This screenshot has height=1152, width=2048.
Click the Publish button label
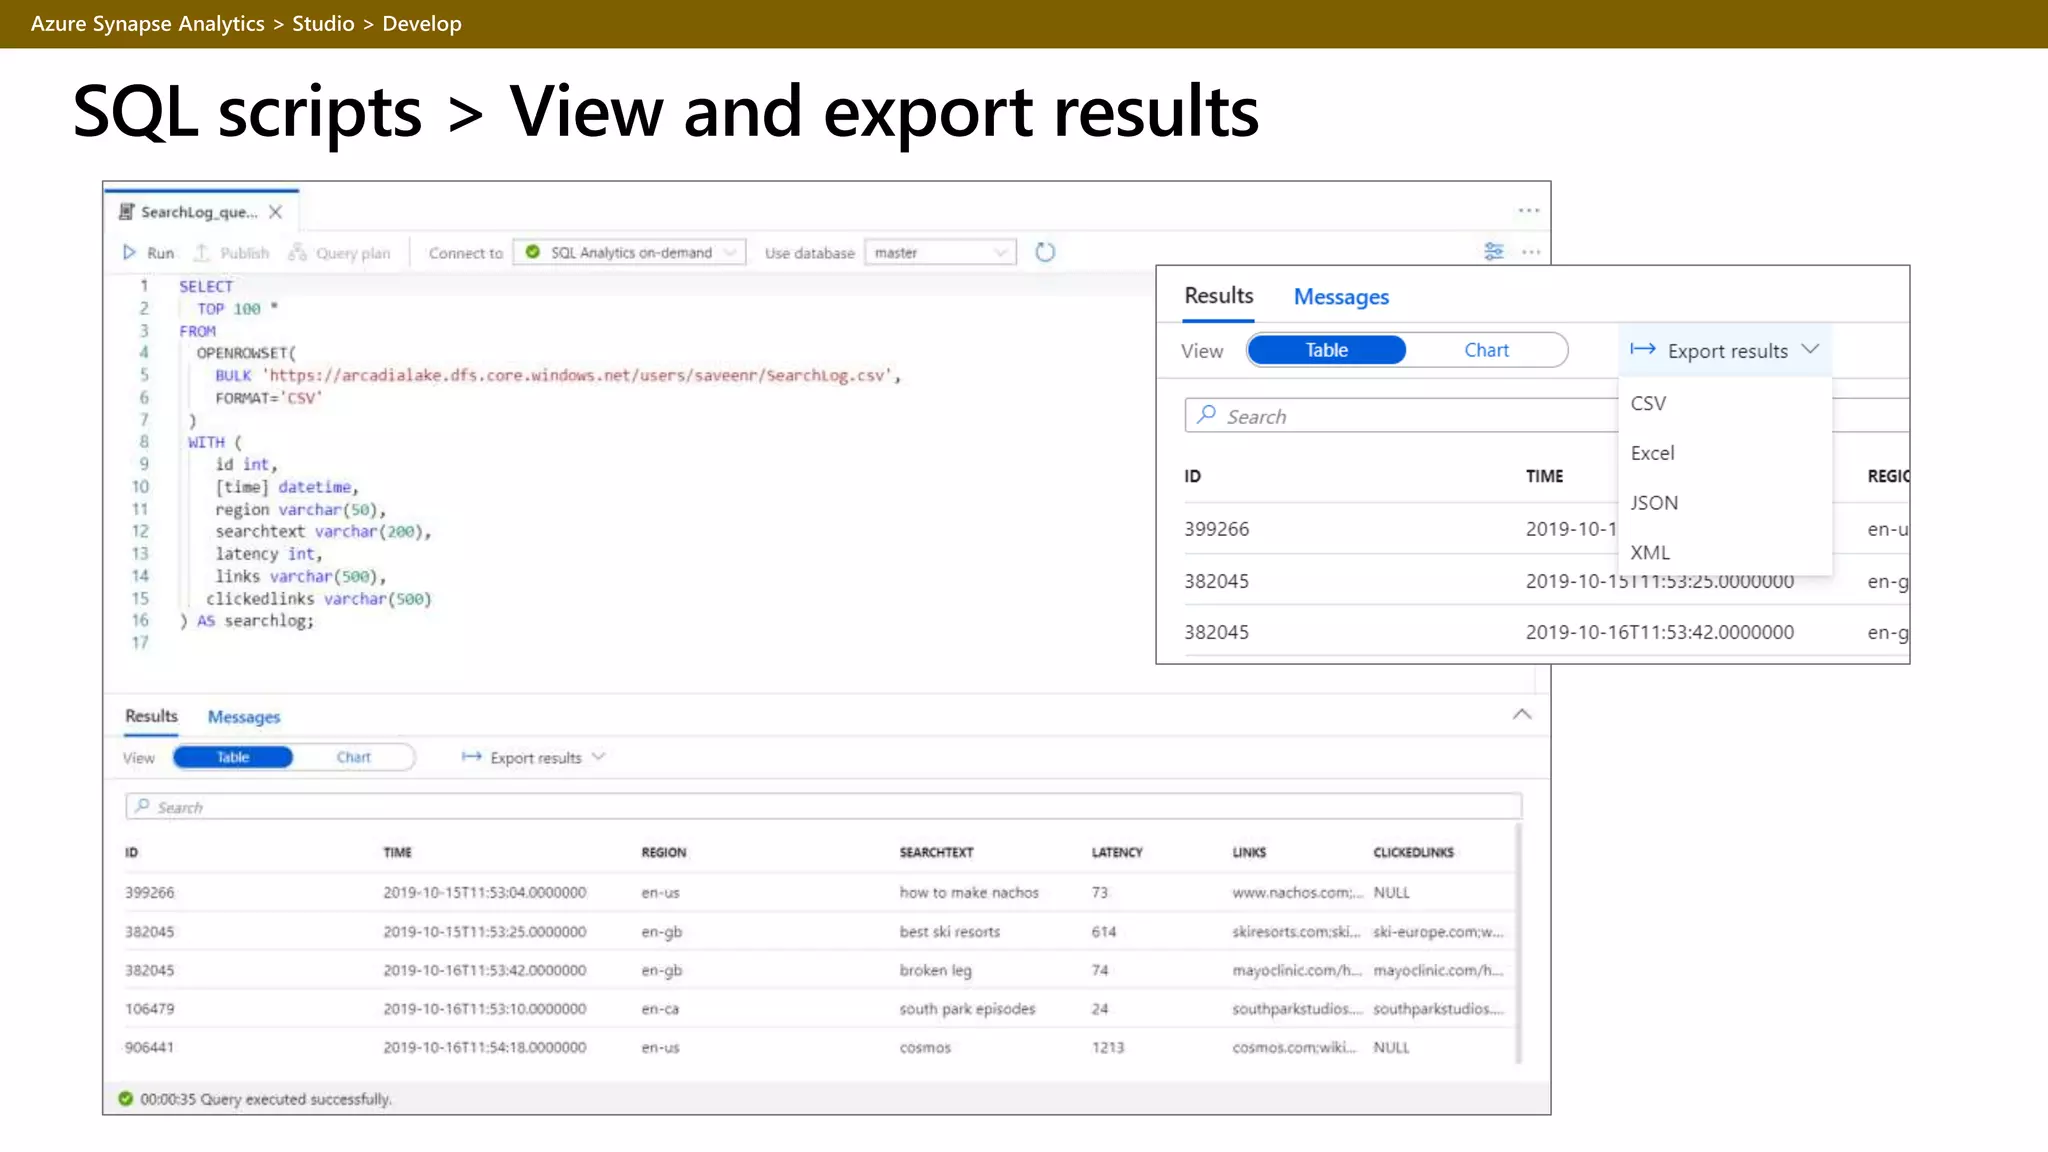[x=245, y=253]
